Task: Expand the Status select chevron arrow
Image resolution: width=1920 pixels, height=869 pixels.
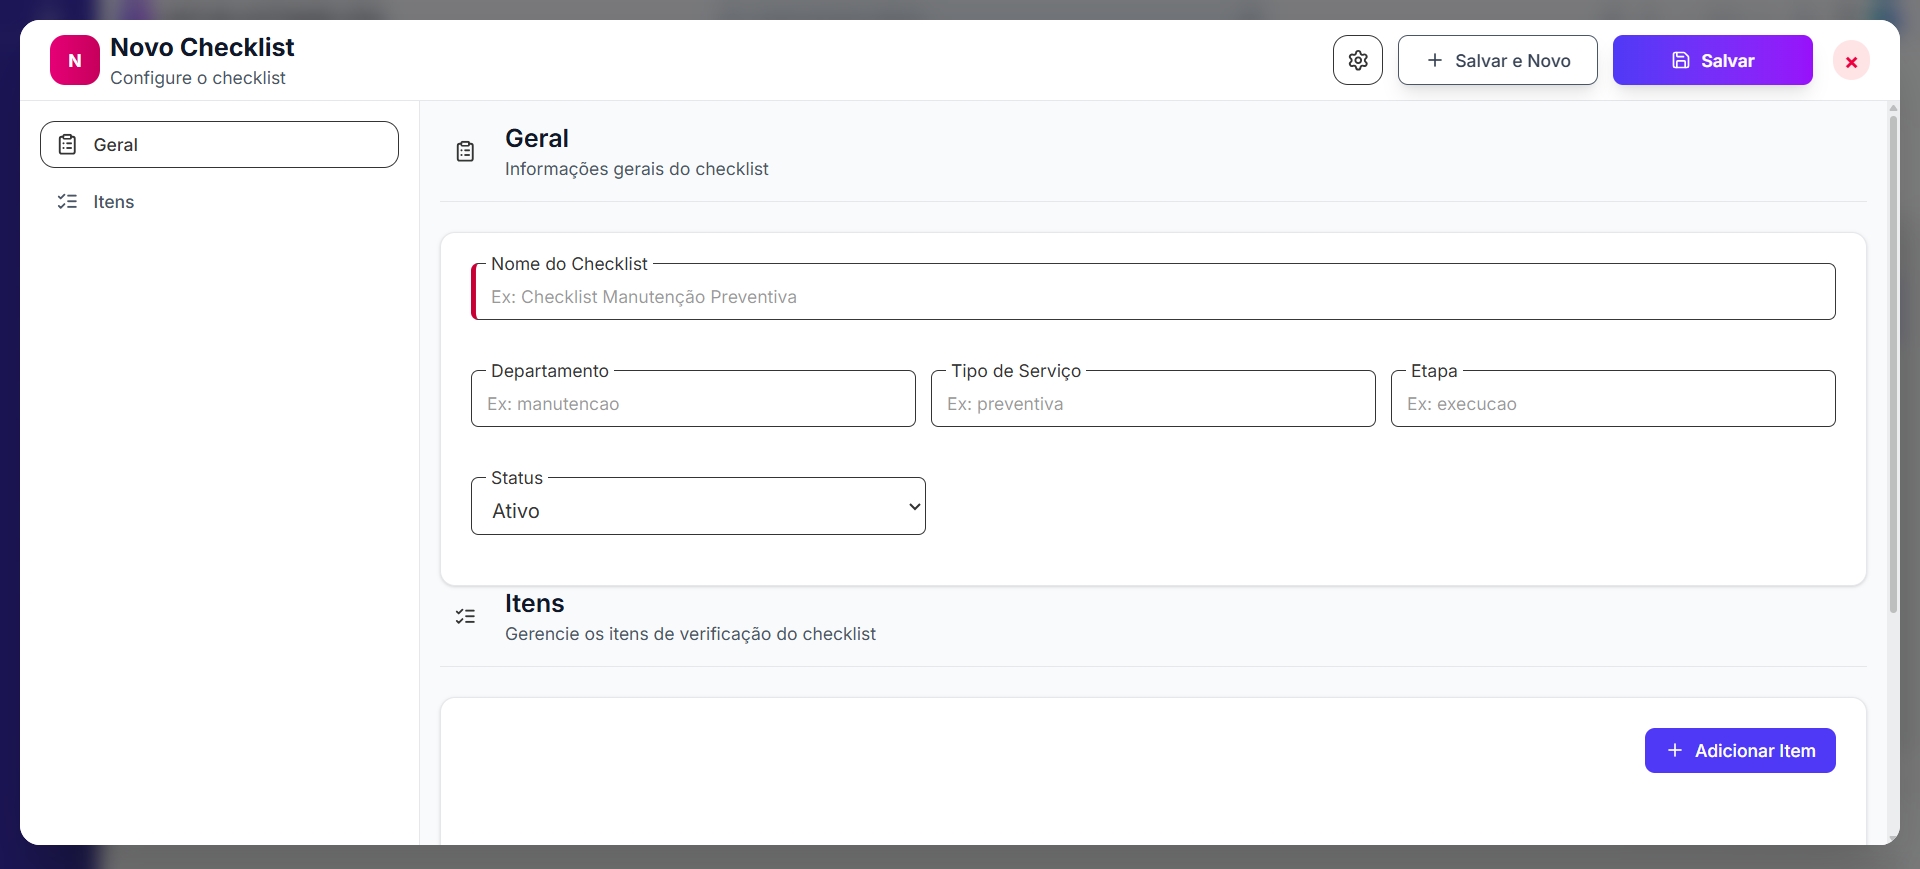Action: (x=913, y=507)
